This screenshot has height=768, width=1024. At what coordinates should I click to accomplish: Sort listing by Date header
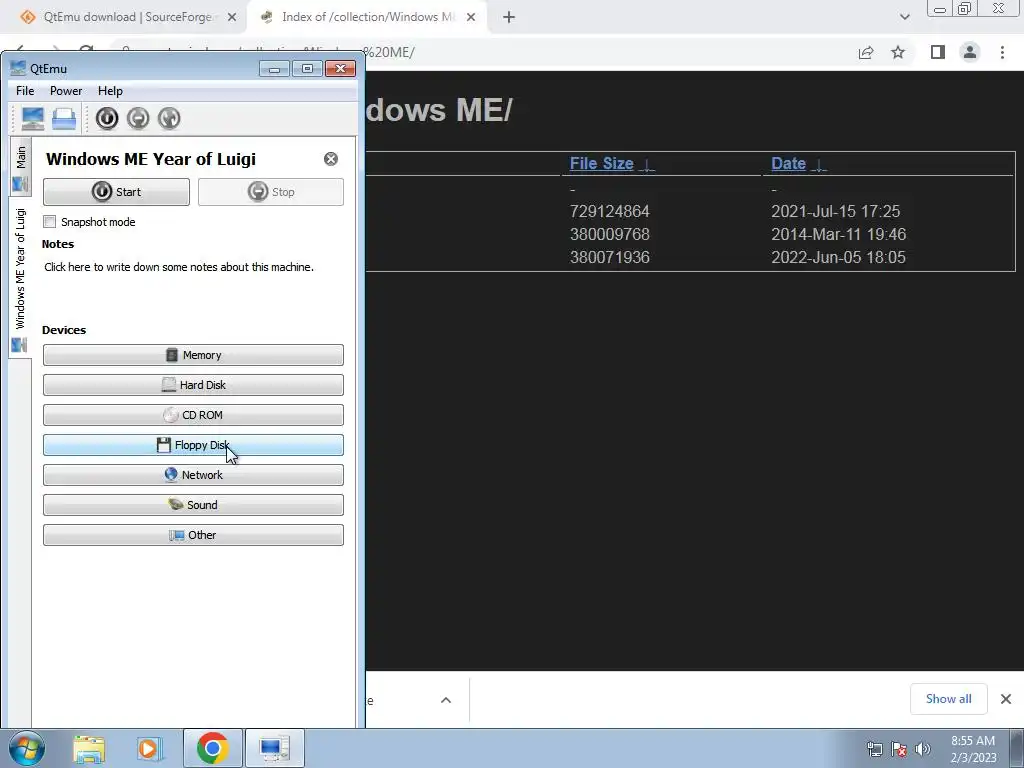click(788, 163)
